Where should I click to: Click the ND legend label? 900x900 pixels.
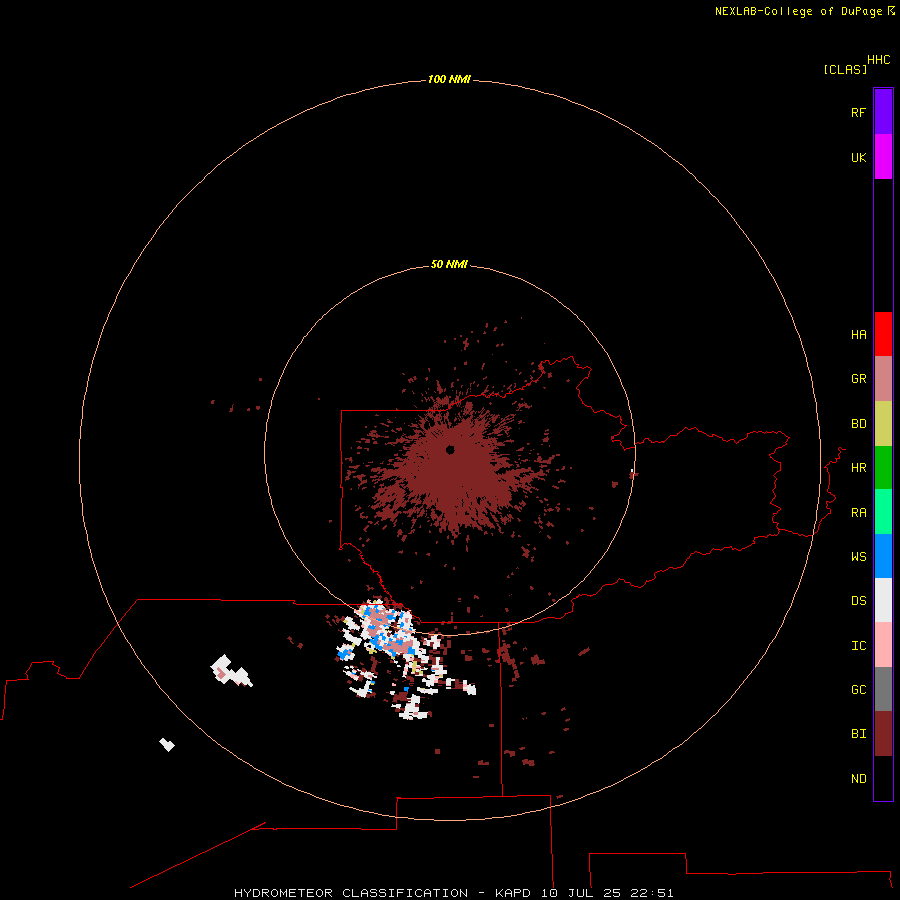[x=858, y=778]
